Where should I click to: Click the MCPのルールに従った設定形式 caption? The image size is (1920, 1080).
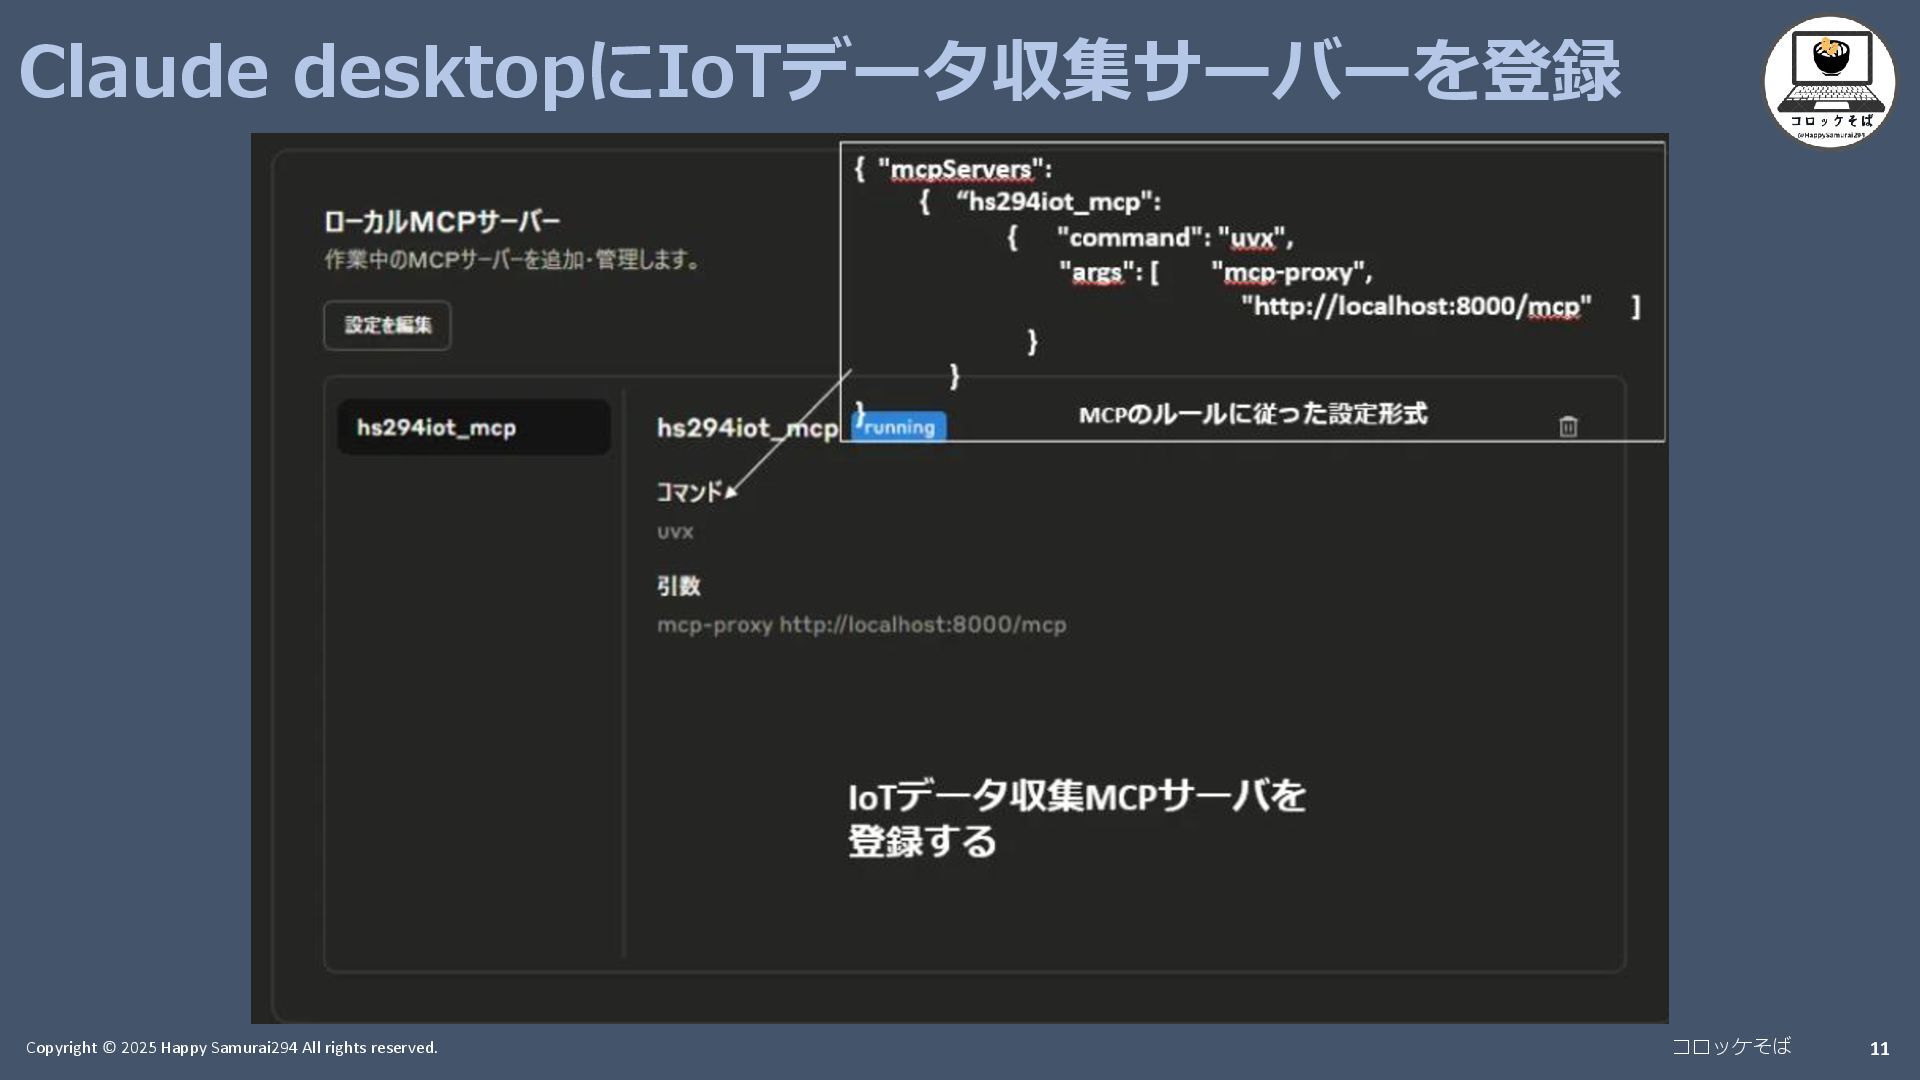[1252, 414]
